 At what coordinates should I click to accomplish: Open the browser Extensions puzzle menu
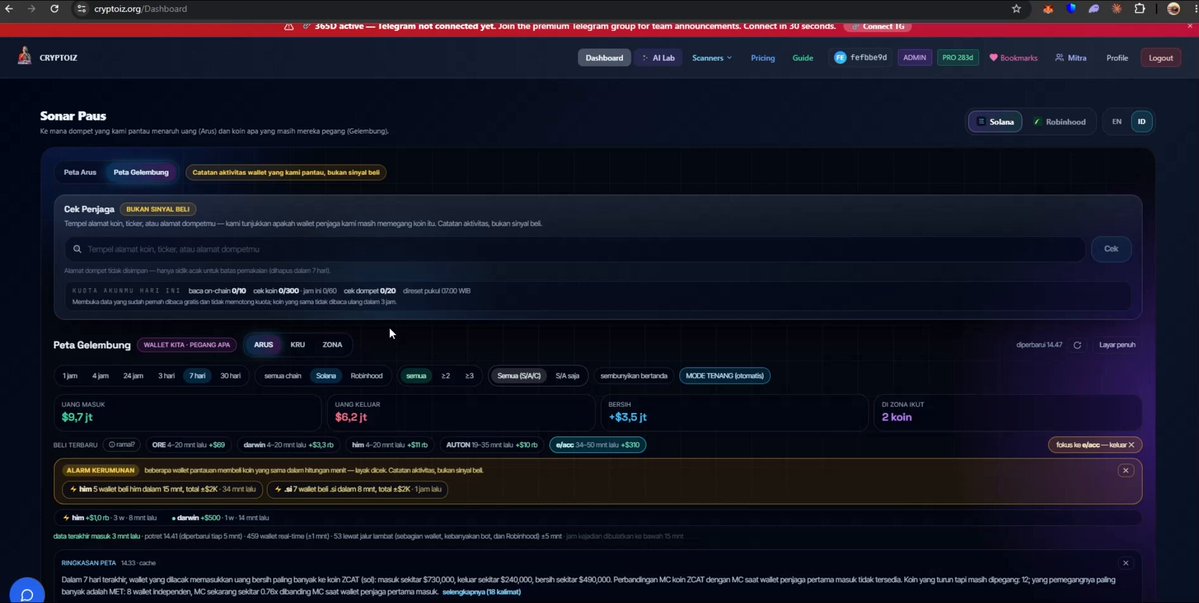[x=1139, y=9]
